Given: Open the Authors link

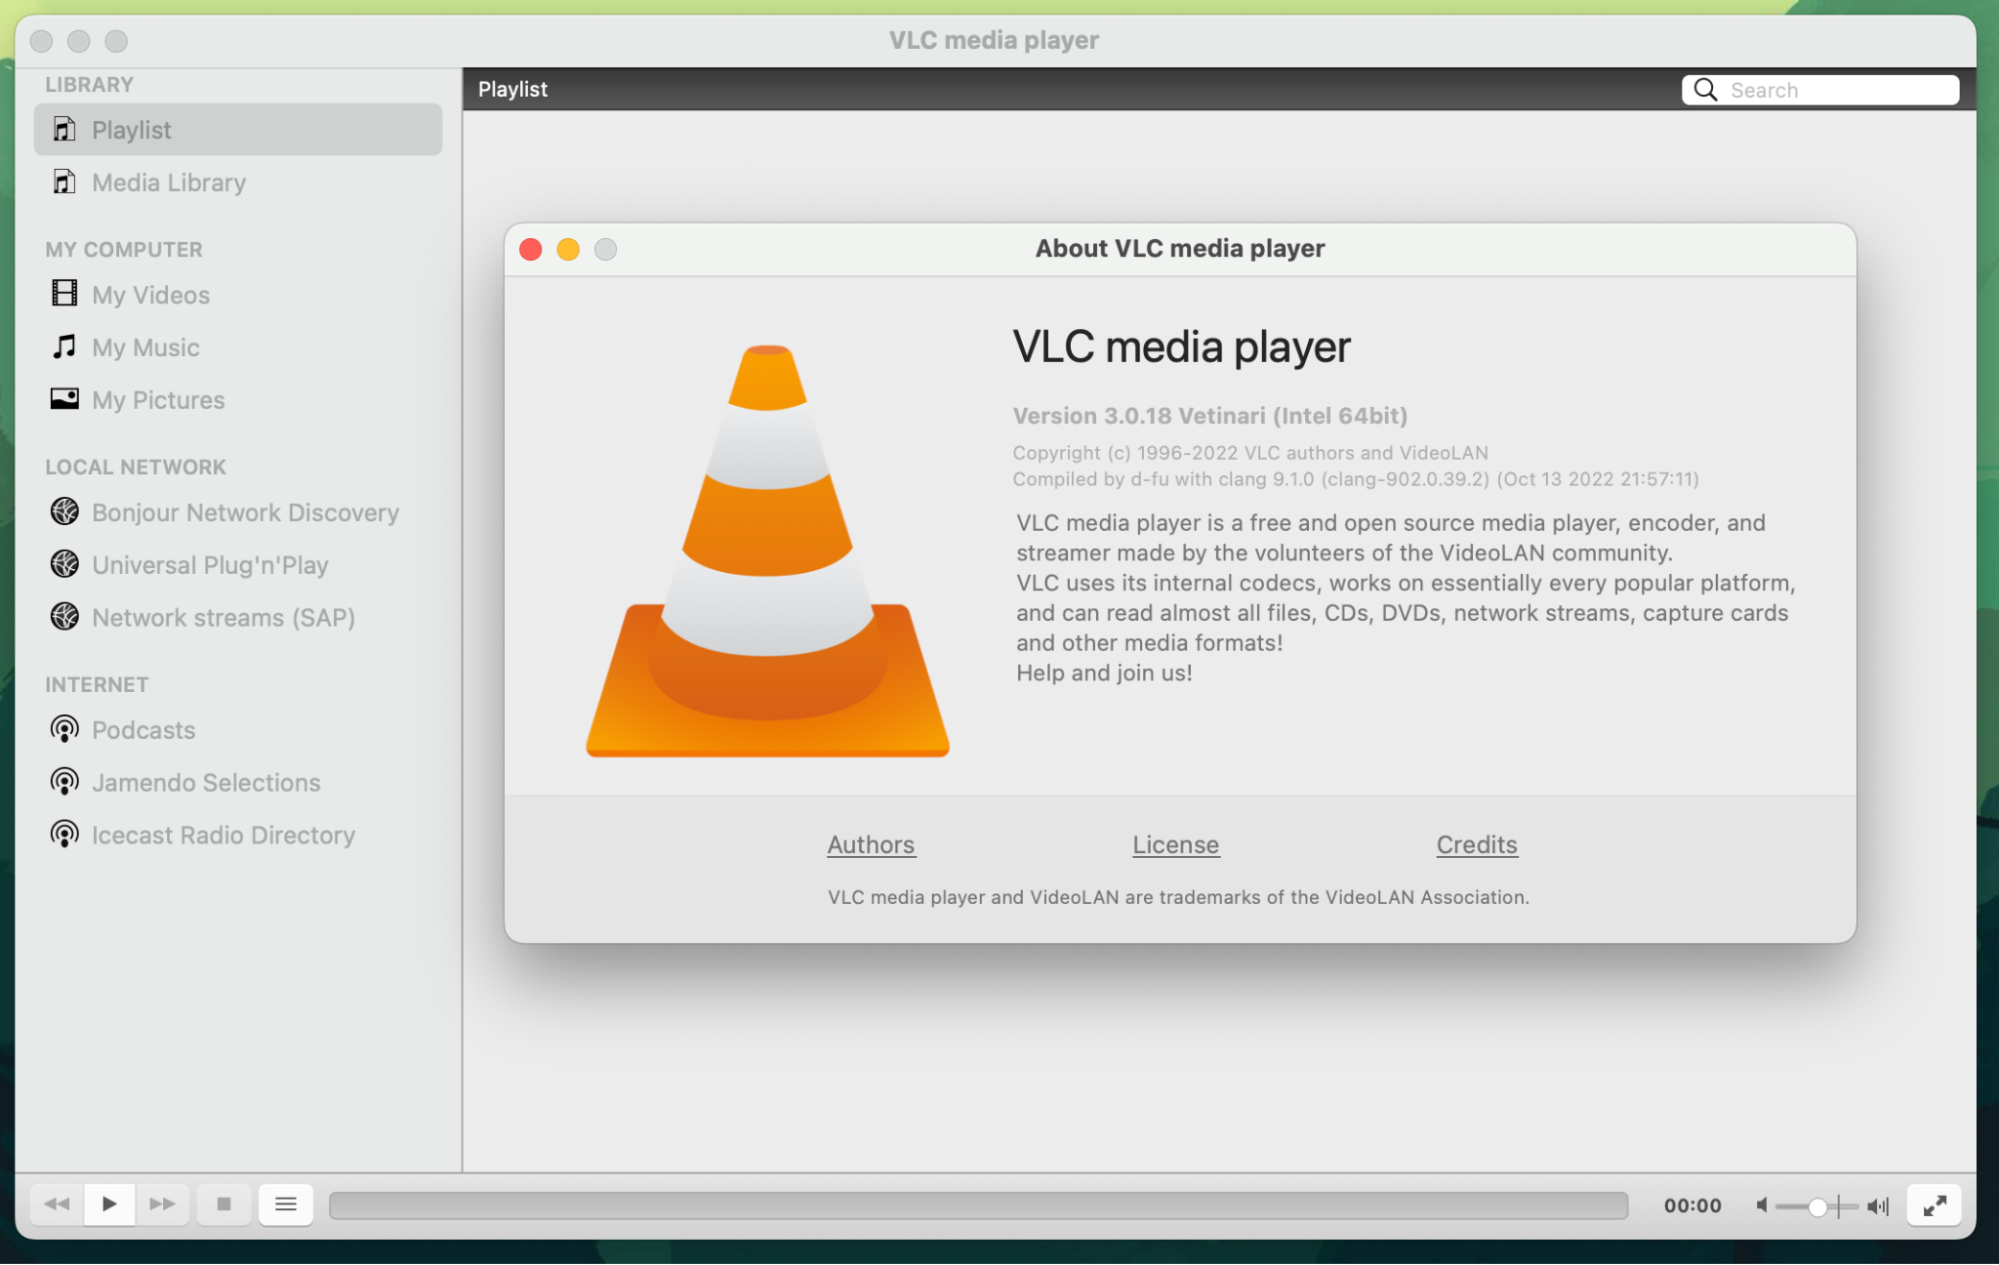Looking at the screenshot, I should coord(871,845).
